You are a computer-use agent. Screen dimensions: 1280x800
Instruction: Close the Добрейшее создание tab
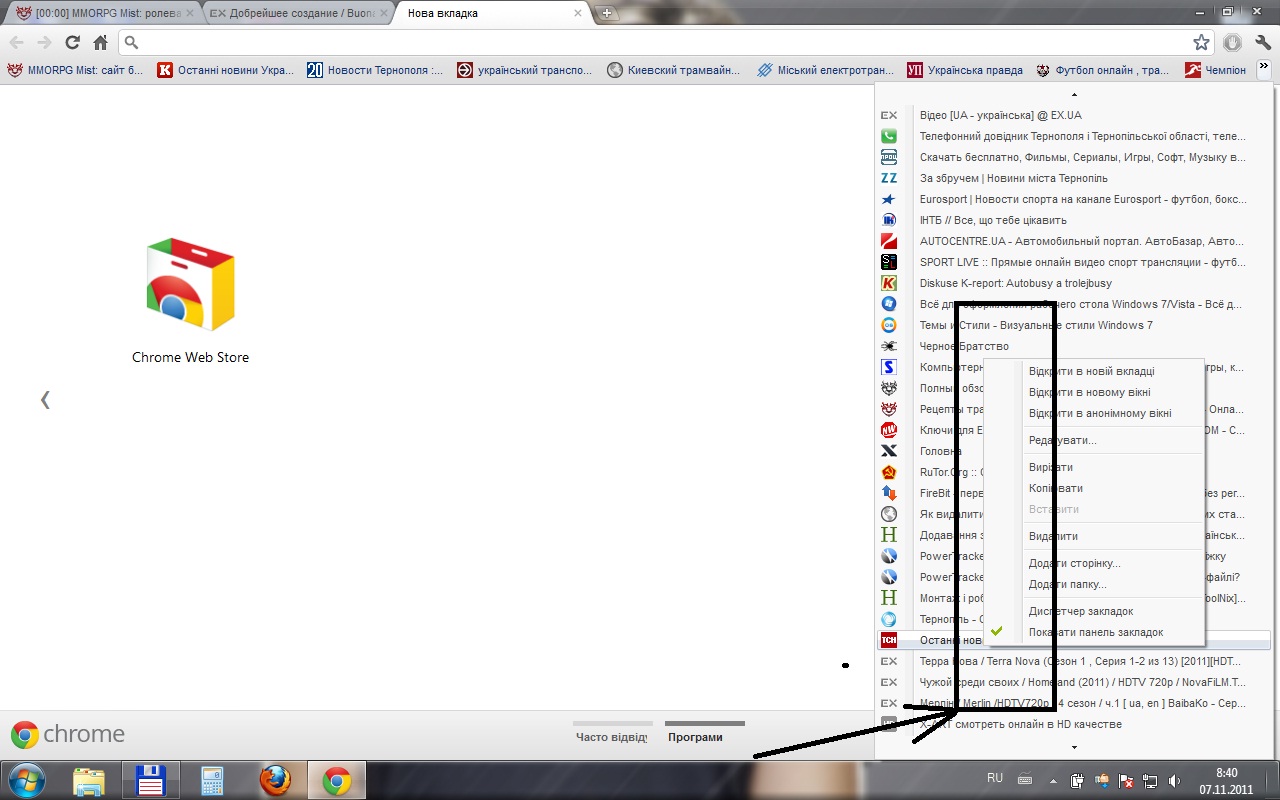(x=383, y=14)
